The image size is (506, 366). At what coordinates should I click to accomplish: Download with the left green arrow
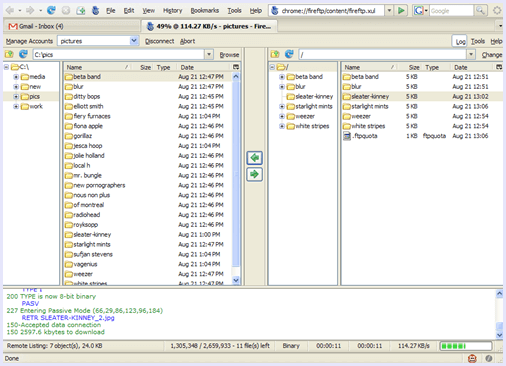(255, 158)
